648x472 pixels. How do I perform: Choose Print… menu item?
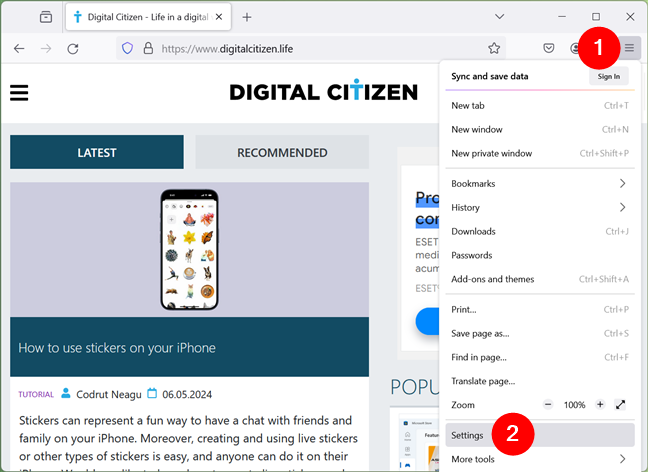[x=540, y=310]
